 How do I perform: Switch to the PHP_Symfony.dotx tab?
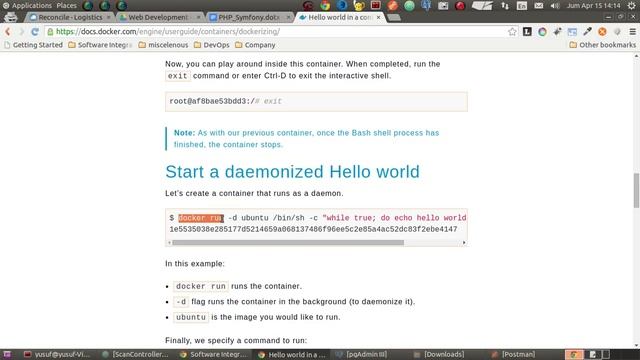click(249, 17)
